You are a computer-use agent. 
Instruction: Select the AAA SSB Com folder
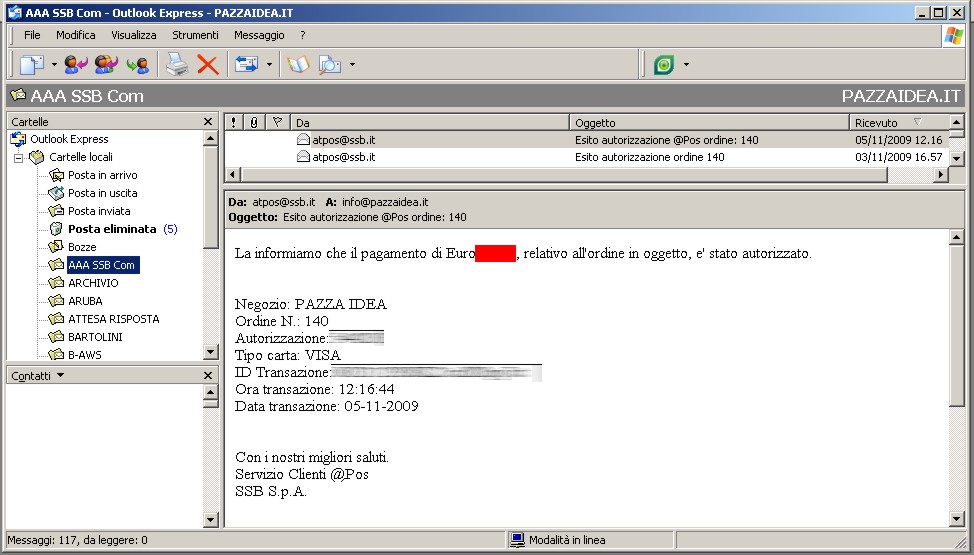pyautogui.click(x=102, y=265)
